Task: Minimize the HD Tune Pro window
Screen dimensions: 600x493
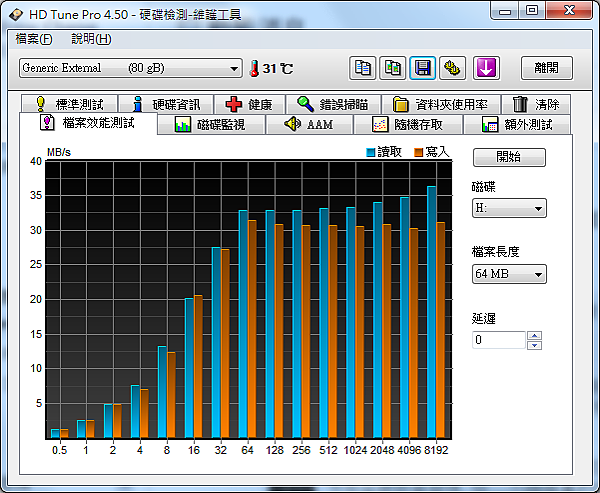Action: point(505,11)
